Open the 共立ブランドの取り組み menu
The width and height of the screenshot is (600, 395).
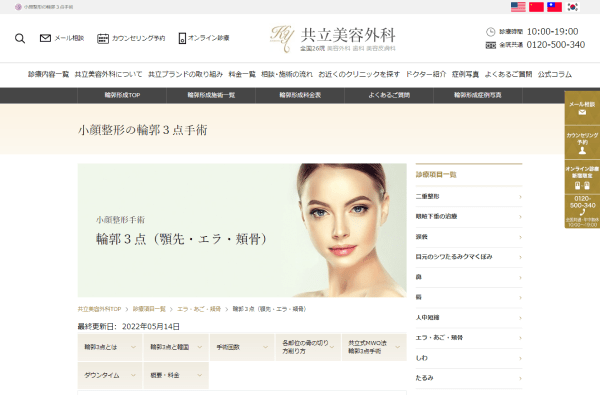pyautogui.click(x=186, y=74)
